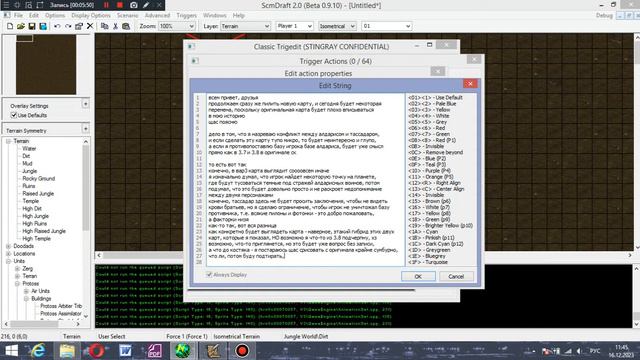
Task: Click the volume speaker tray icon
Action: pos(579,351)
